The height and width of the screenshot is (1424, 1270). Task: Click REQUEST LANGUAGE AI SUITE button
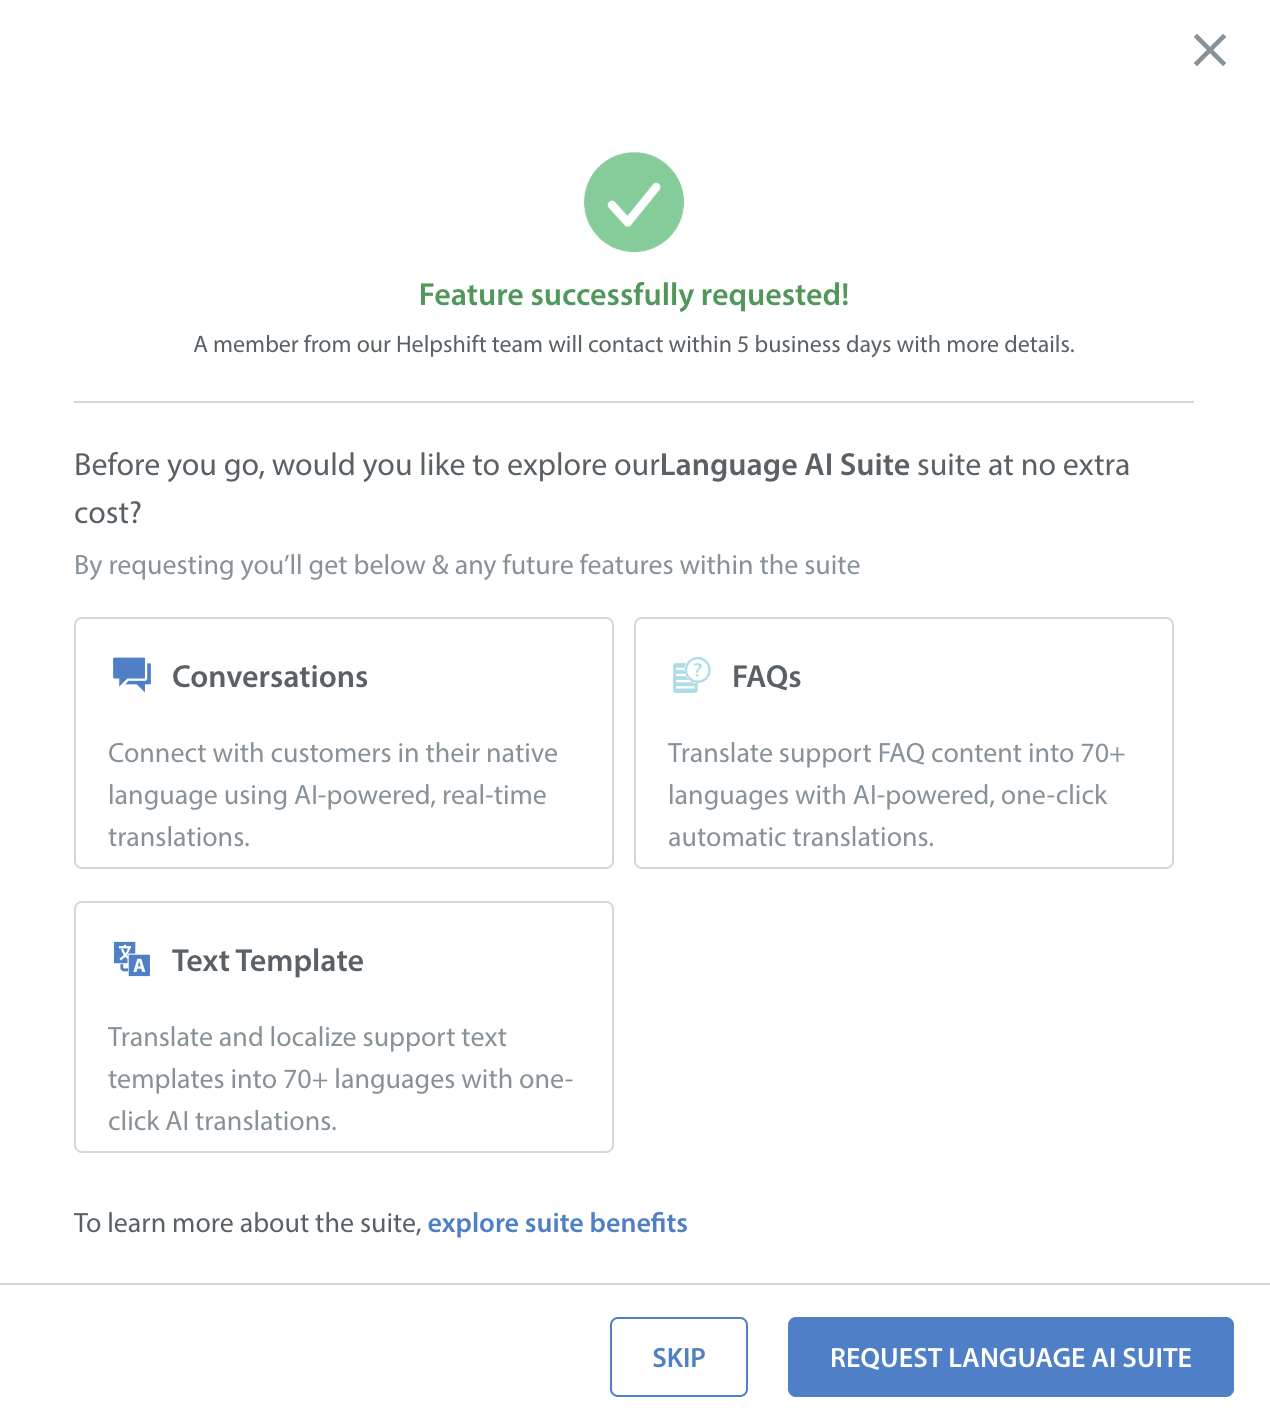(x=1010, y=1357)
